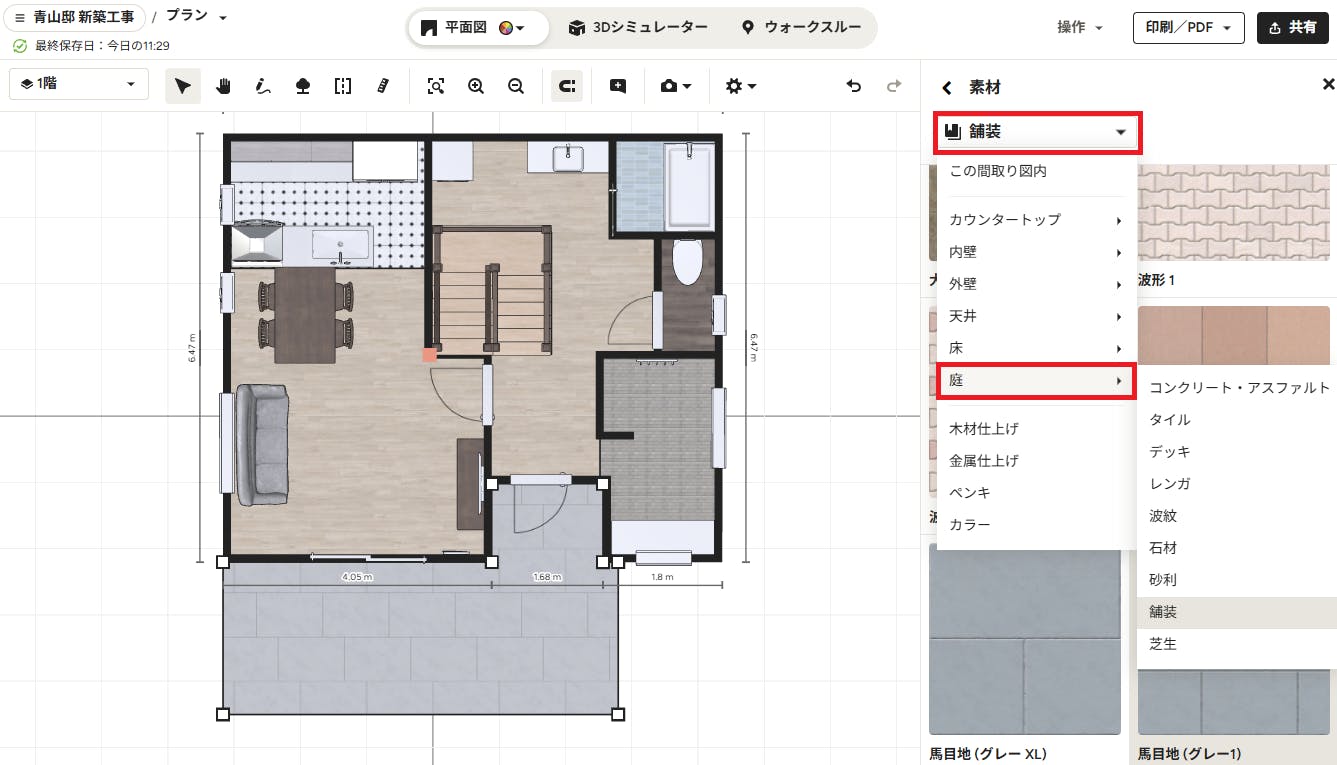This screenshot has width=1337, height=765.
Task: Choose ペンキ from the menu
Action: (x=1037, y=493)
